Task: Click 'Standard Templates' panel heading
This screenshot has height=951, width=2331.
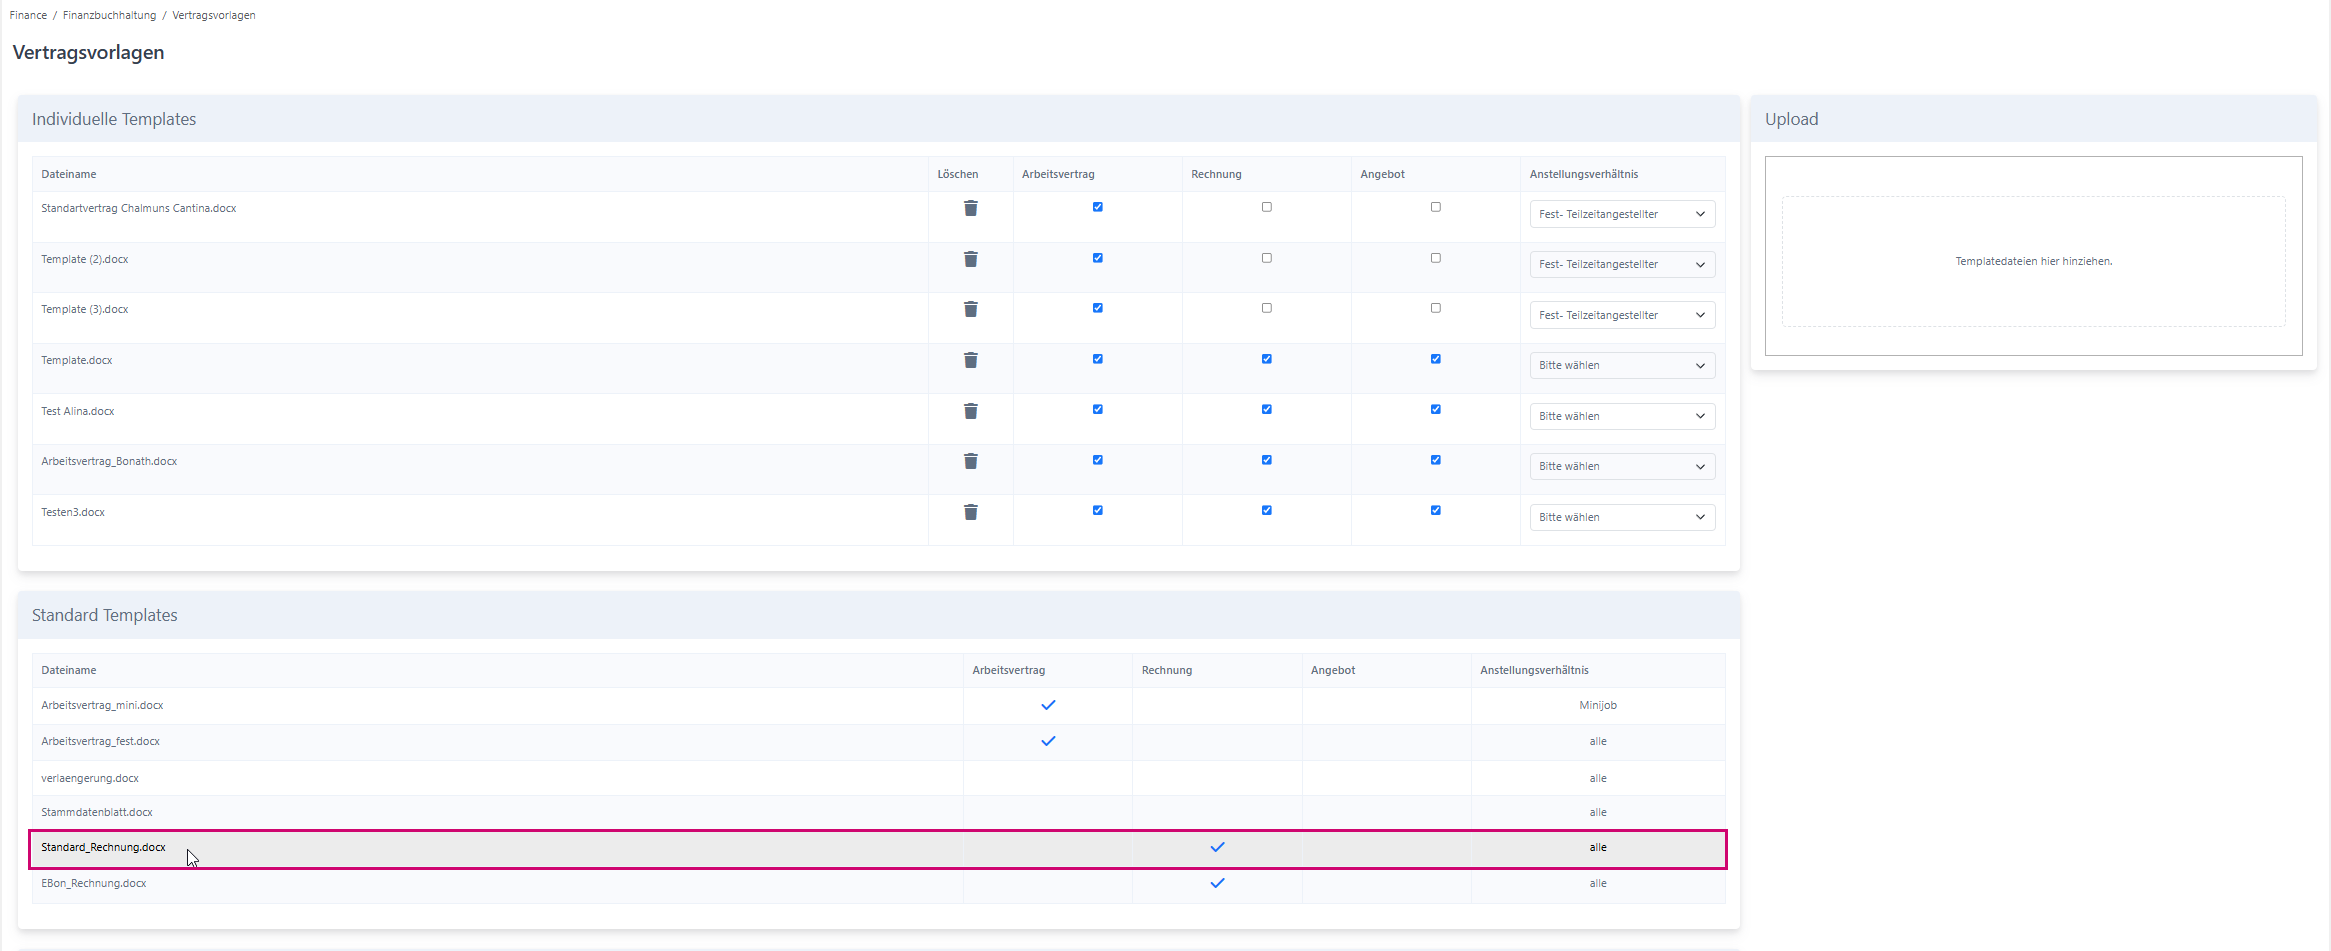Action: pos(105,615)
